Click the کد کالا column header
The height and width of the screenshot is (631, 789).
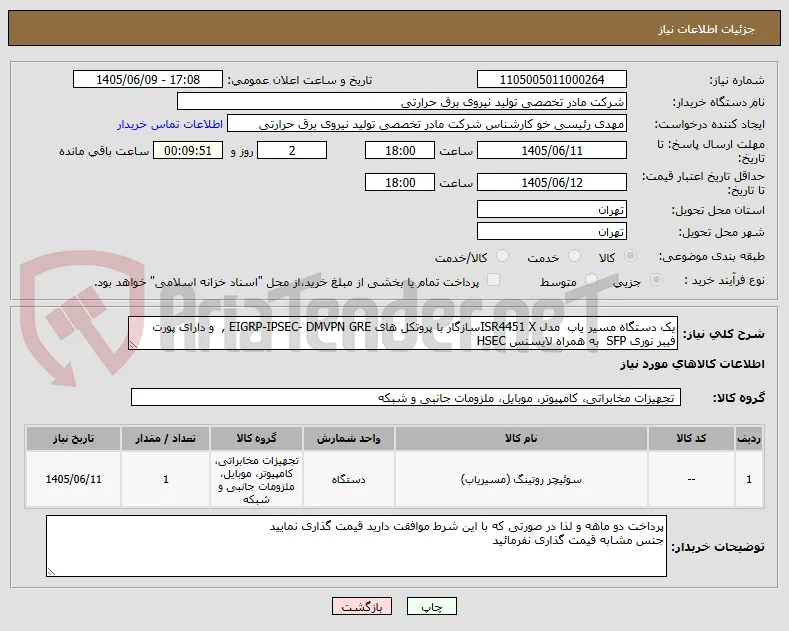[691, 438]
